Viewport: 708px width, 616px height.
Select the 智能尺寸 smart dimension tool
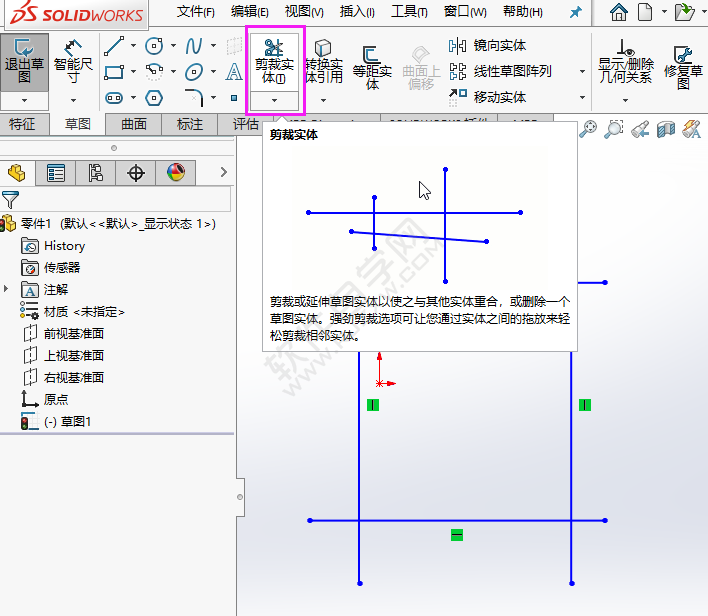[x=73, y=62]
